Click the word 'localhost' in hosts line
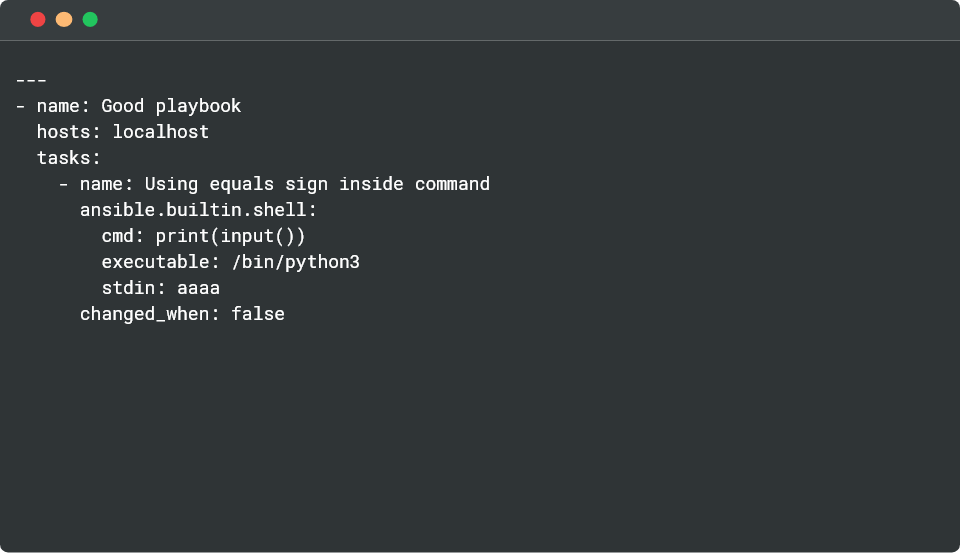 pos(160,132)
